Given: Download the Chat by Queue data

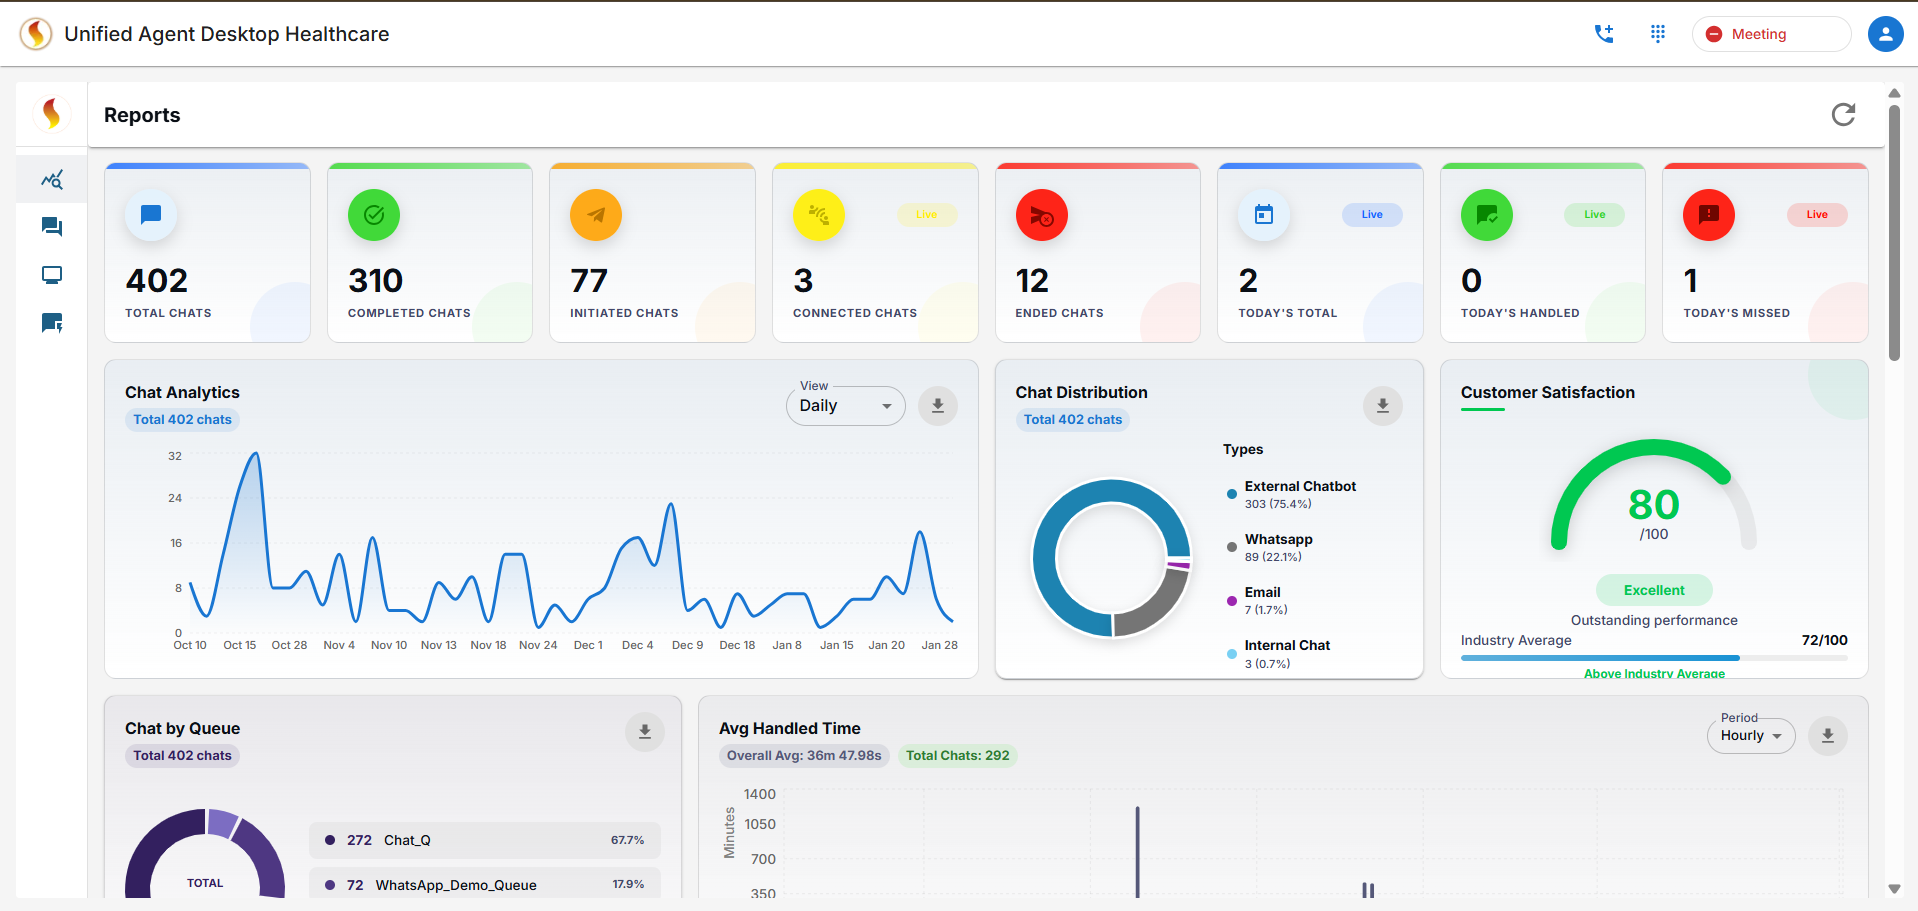Looking at the screenshot, I should point(644,732).
